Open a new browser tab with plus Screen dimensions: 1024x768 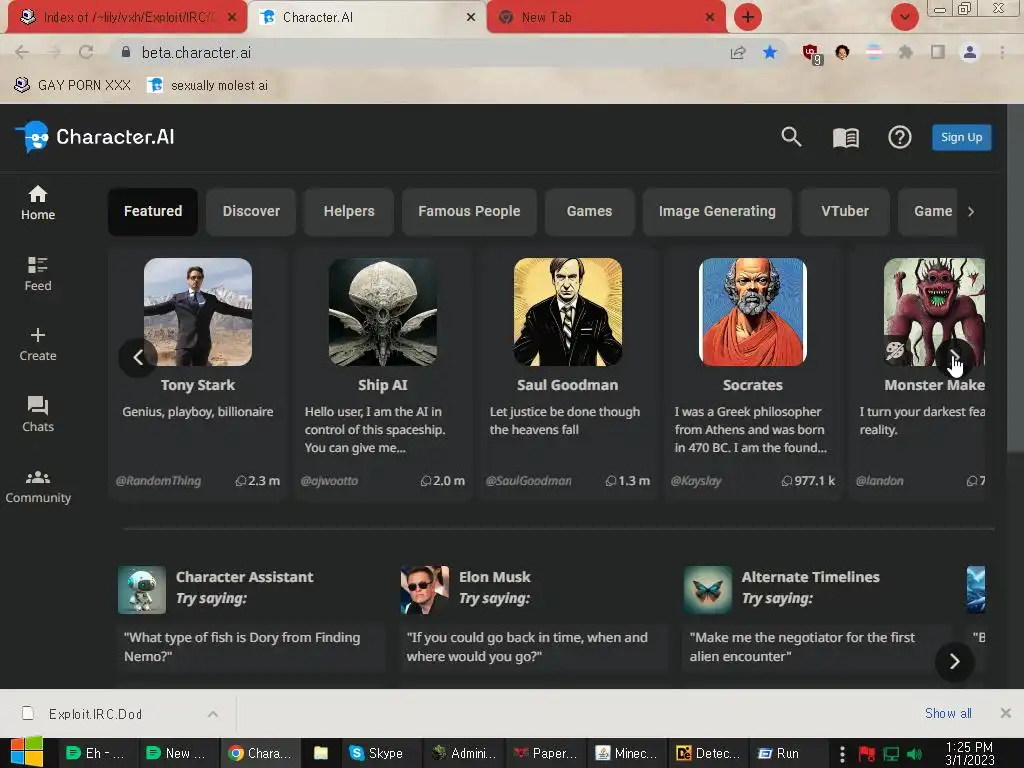748,18
